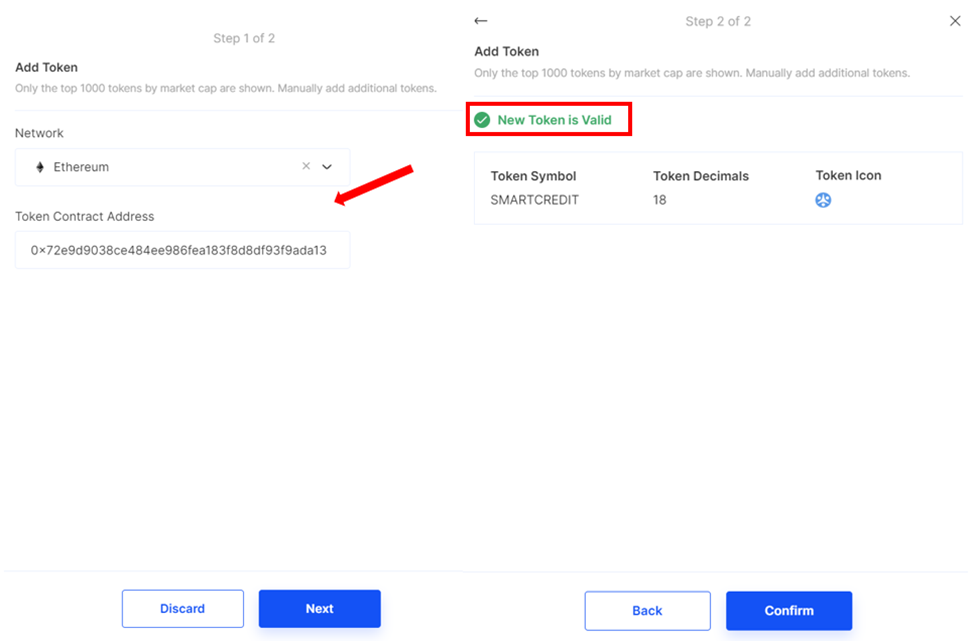The height and width of the screenshot is (641, 975).
Task: Click the 'Step 1 of 2' indicator
Action: pyautogui.click(x=244, y=38)
